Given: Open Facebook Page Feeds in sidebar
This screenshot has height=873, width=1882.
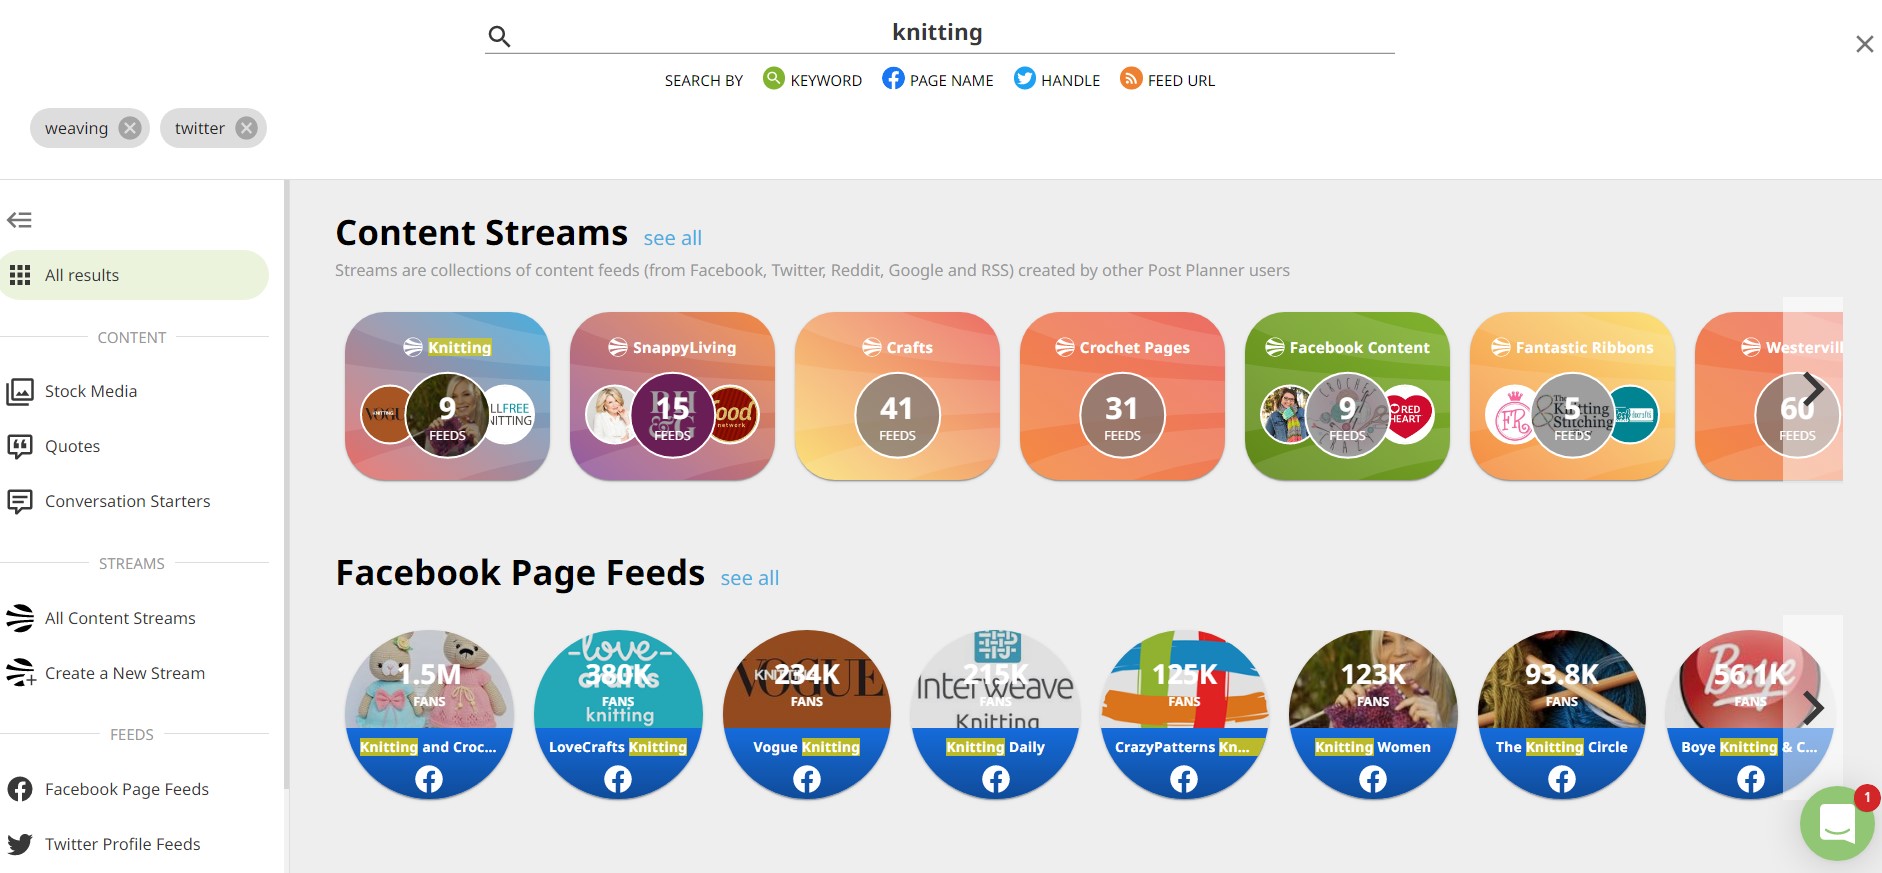Looking at the screenshot, I should (108, 789).
